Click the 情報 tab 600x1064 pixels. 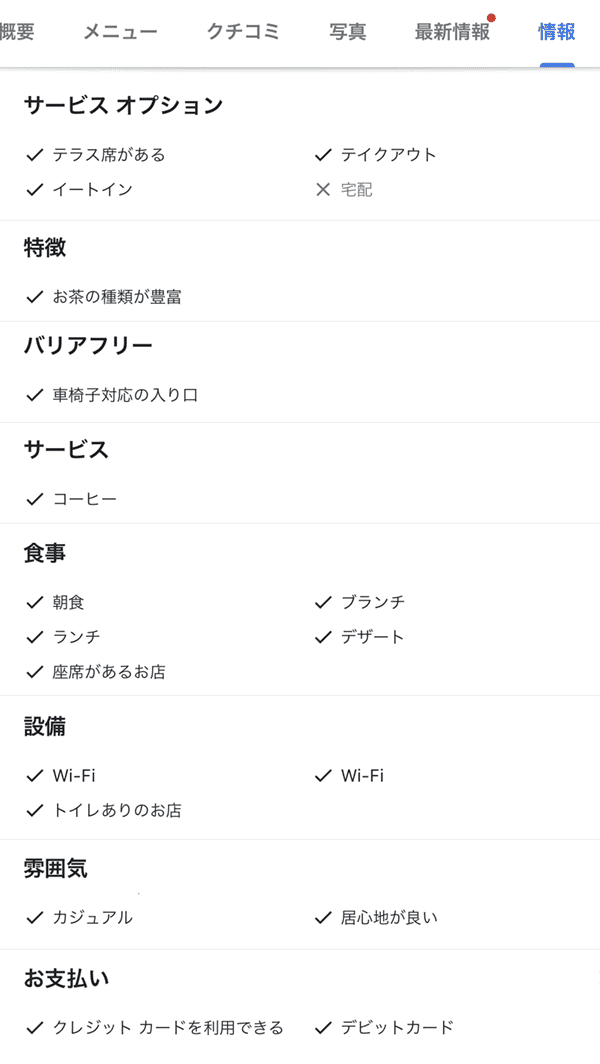pos(557,32)
